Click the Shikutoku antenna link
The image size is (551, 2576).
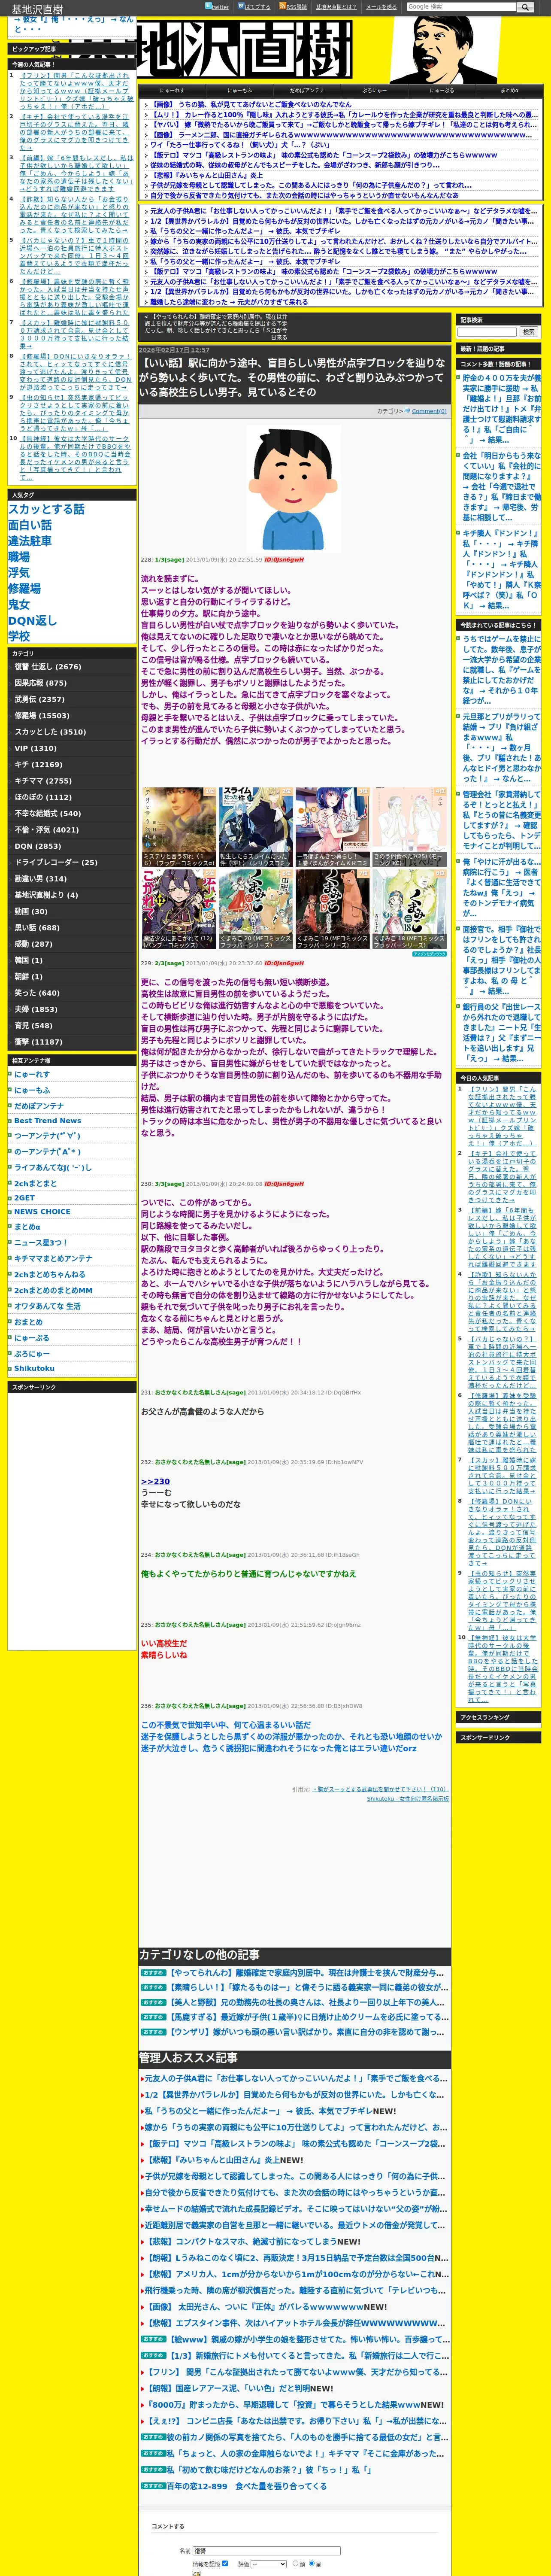pyautogui.click(x=34, y=1368)
